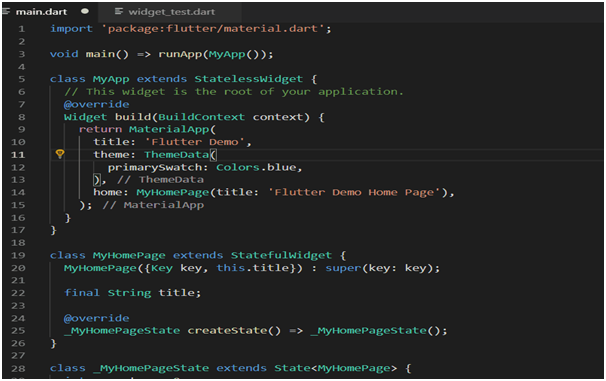Click the unsaved dot on main.dart tab

(85, 11)
